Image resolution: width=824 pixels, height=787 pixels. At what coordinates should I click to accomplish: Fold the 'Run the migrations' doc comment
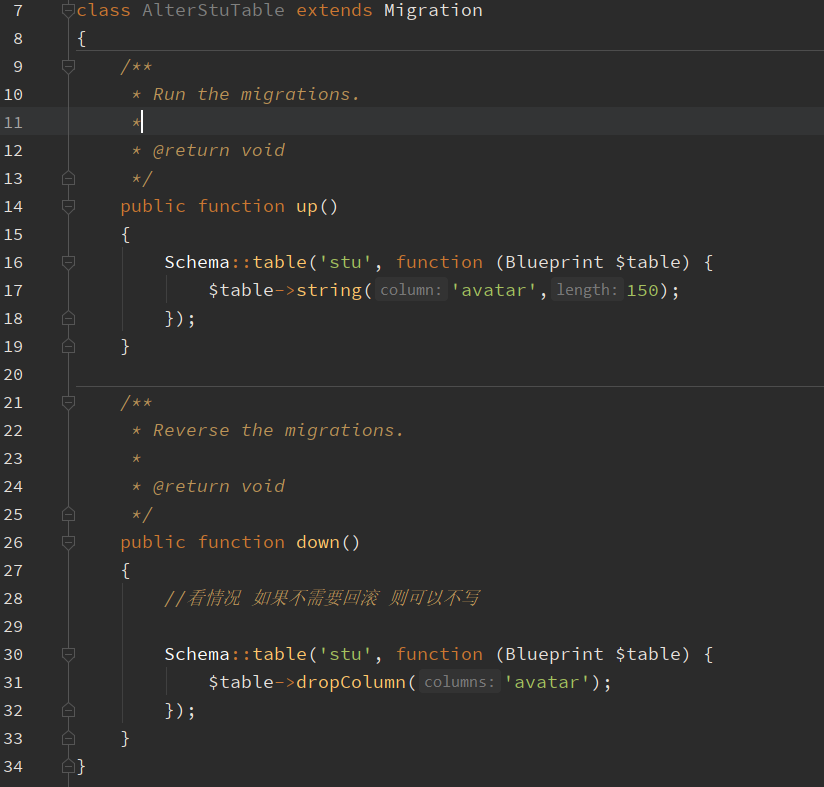[x=68, y=67]
